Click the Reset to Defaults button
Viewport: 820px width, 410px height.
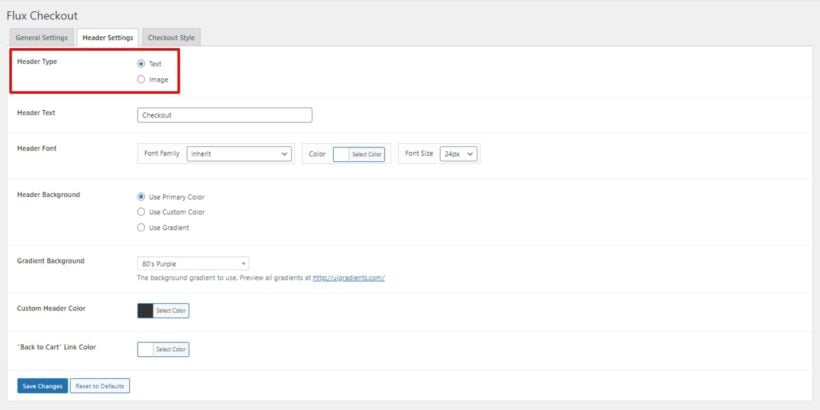point(100,386)
